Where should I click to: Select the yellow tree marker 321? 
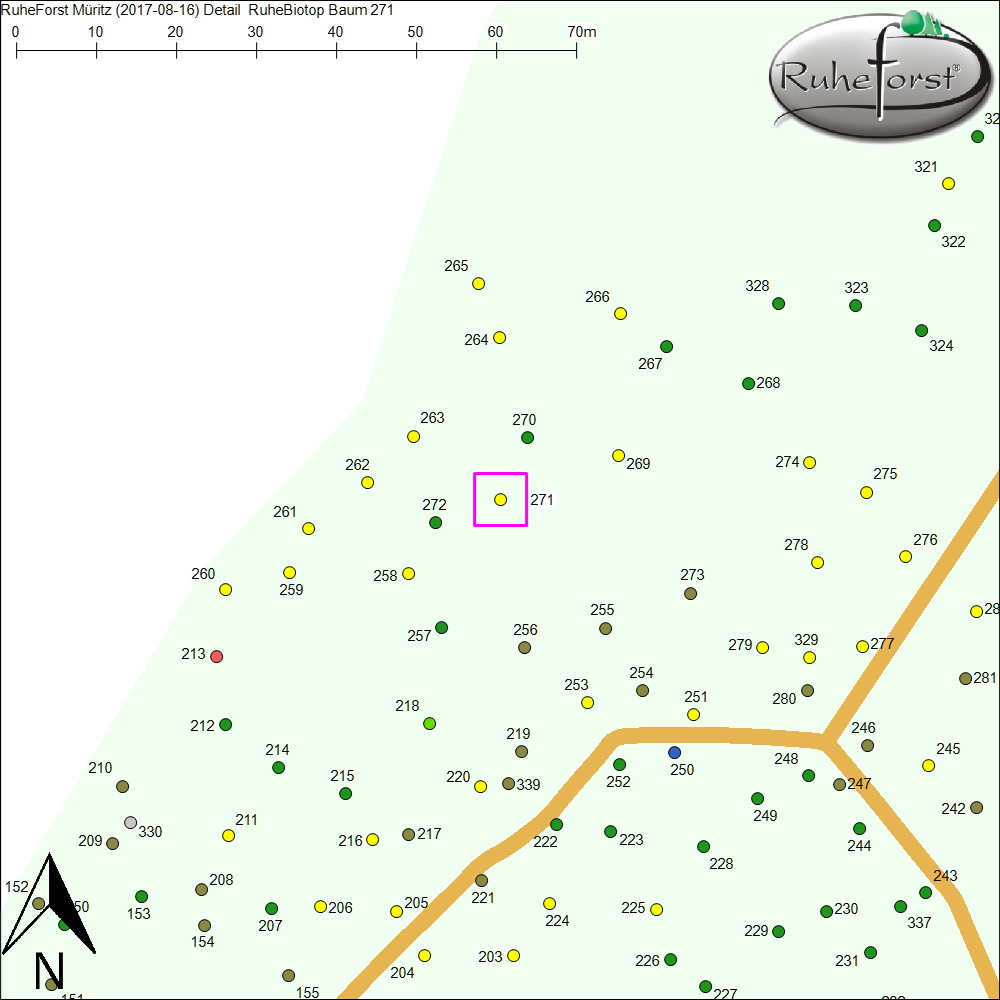coord(948,183)
